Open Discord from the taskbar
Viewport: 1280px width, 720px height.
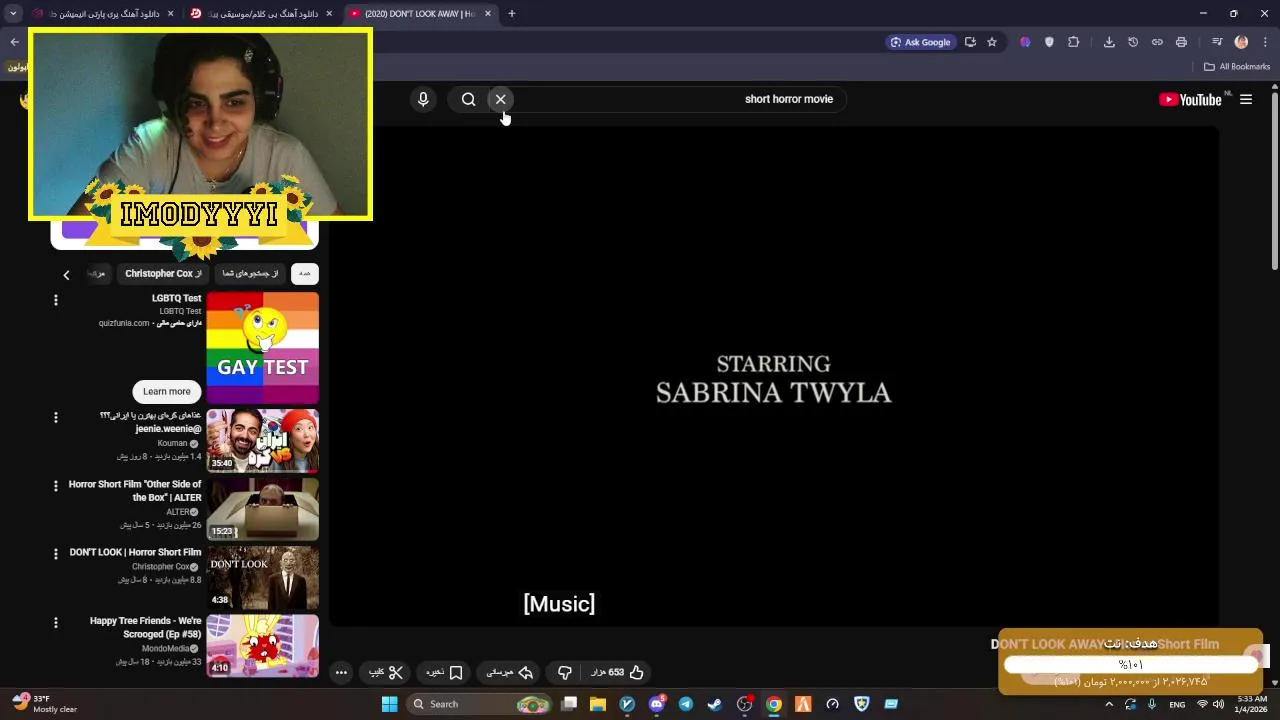click(x=657, y=704)
